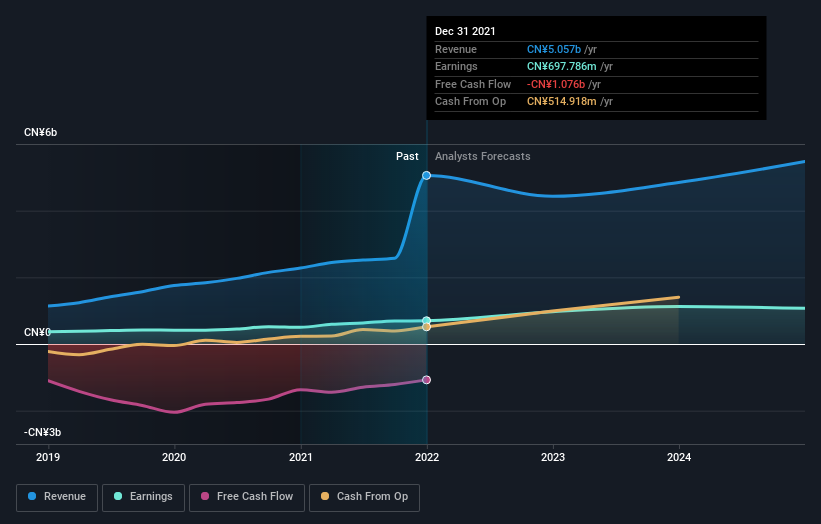This screenshot has width=821, height=524.
Task: Click the Past label on chart
Action: click(407, 157)
